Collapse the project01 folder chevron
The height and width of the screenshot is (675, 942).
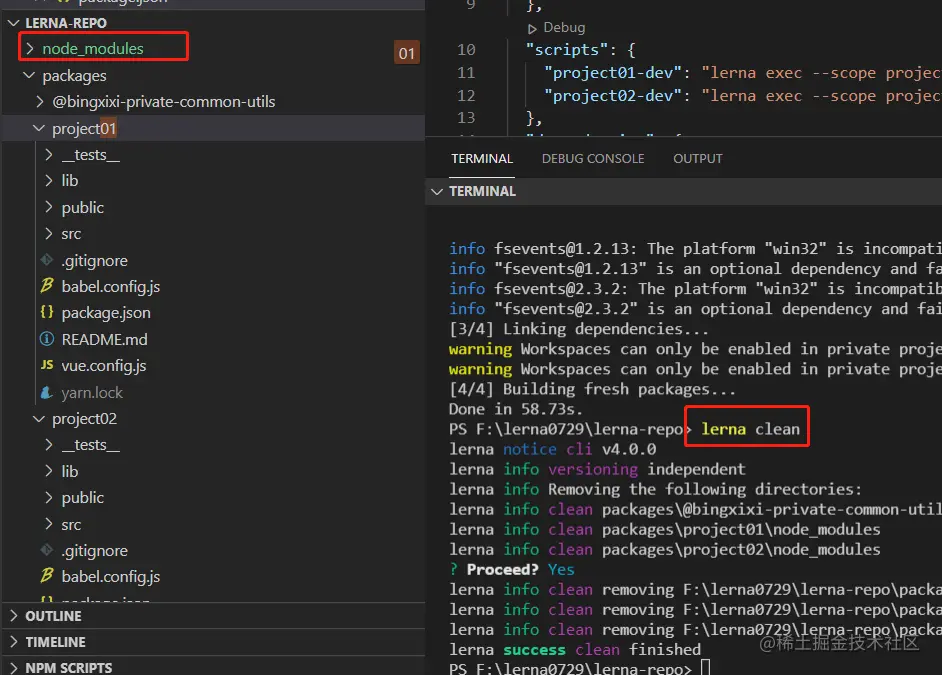tap(39, 128)
